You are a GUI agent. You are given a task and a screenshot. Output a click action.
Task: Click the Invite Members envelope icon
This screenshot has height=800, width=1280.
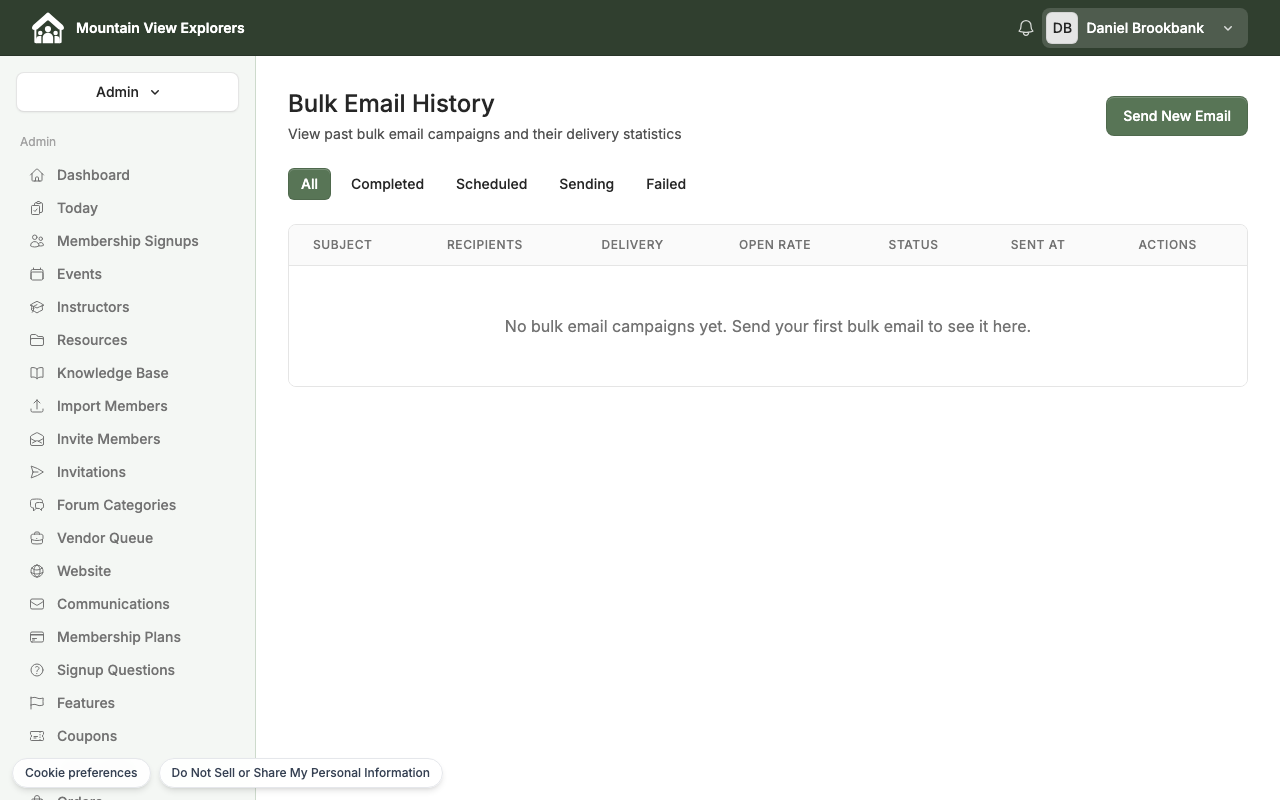(x=37, y=439)
